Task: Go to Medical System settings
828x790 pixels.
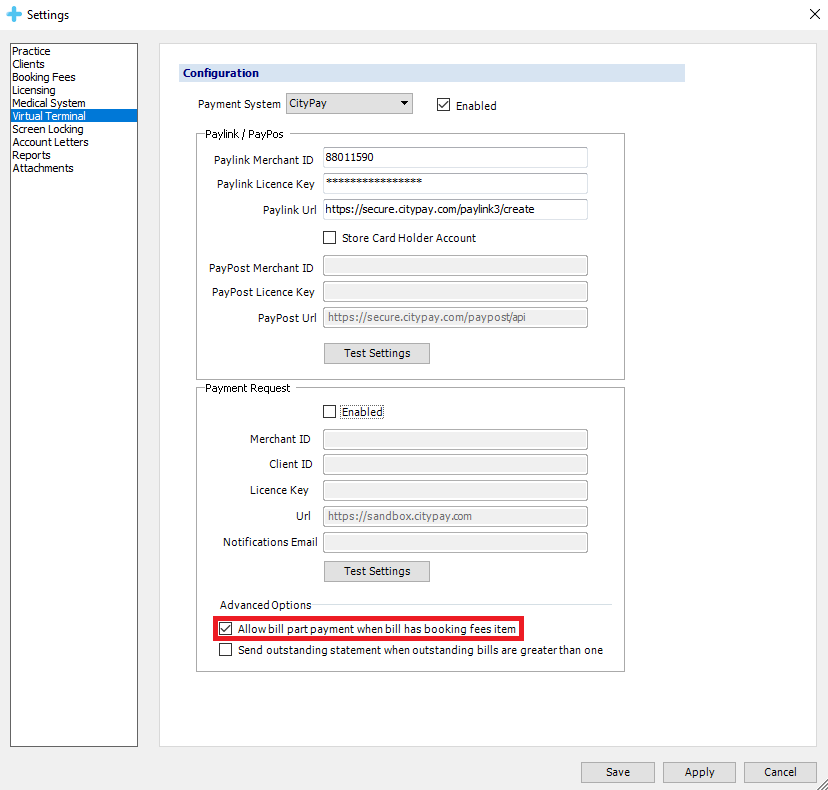Action: [49, 103]
